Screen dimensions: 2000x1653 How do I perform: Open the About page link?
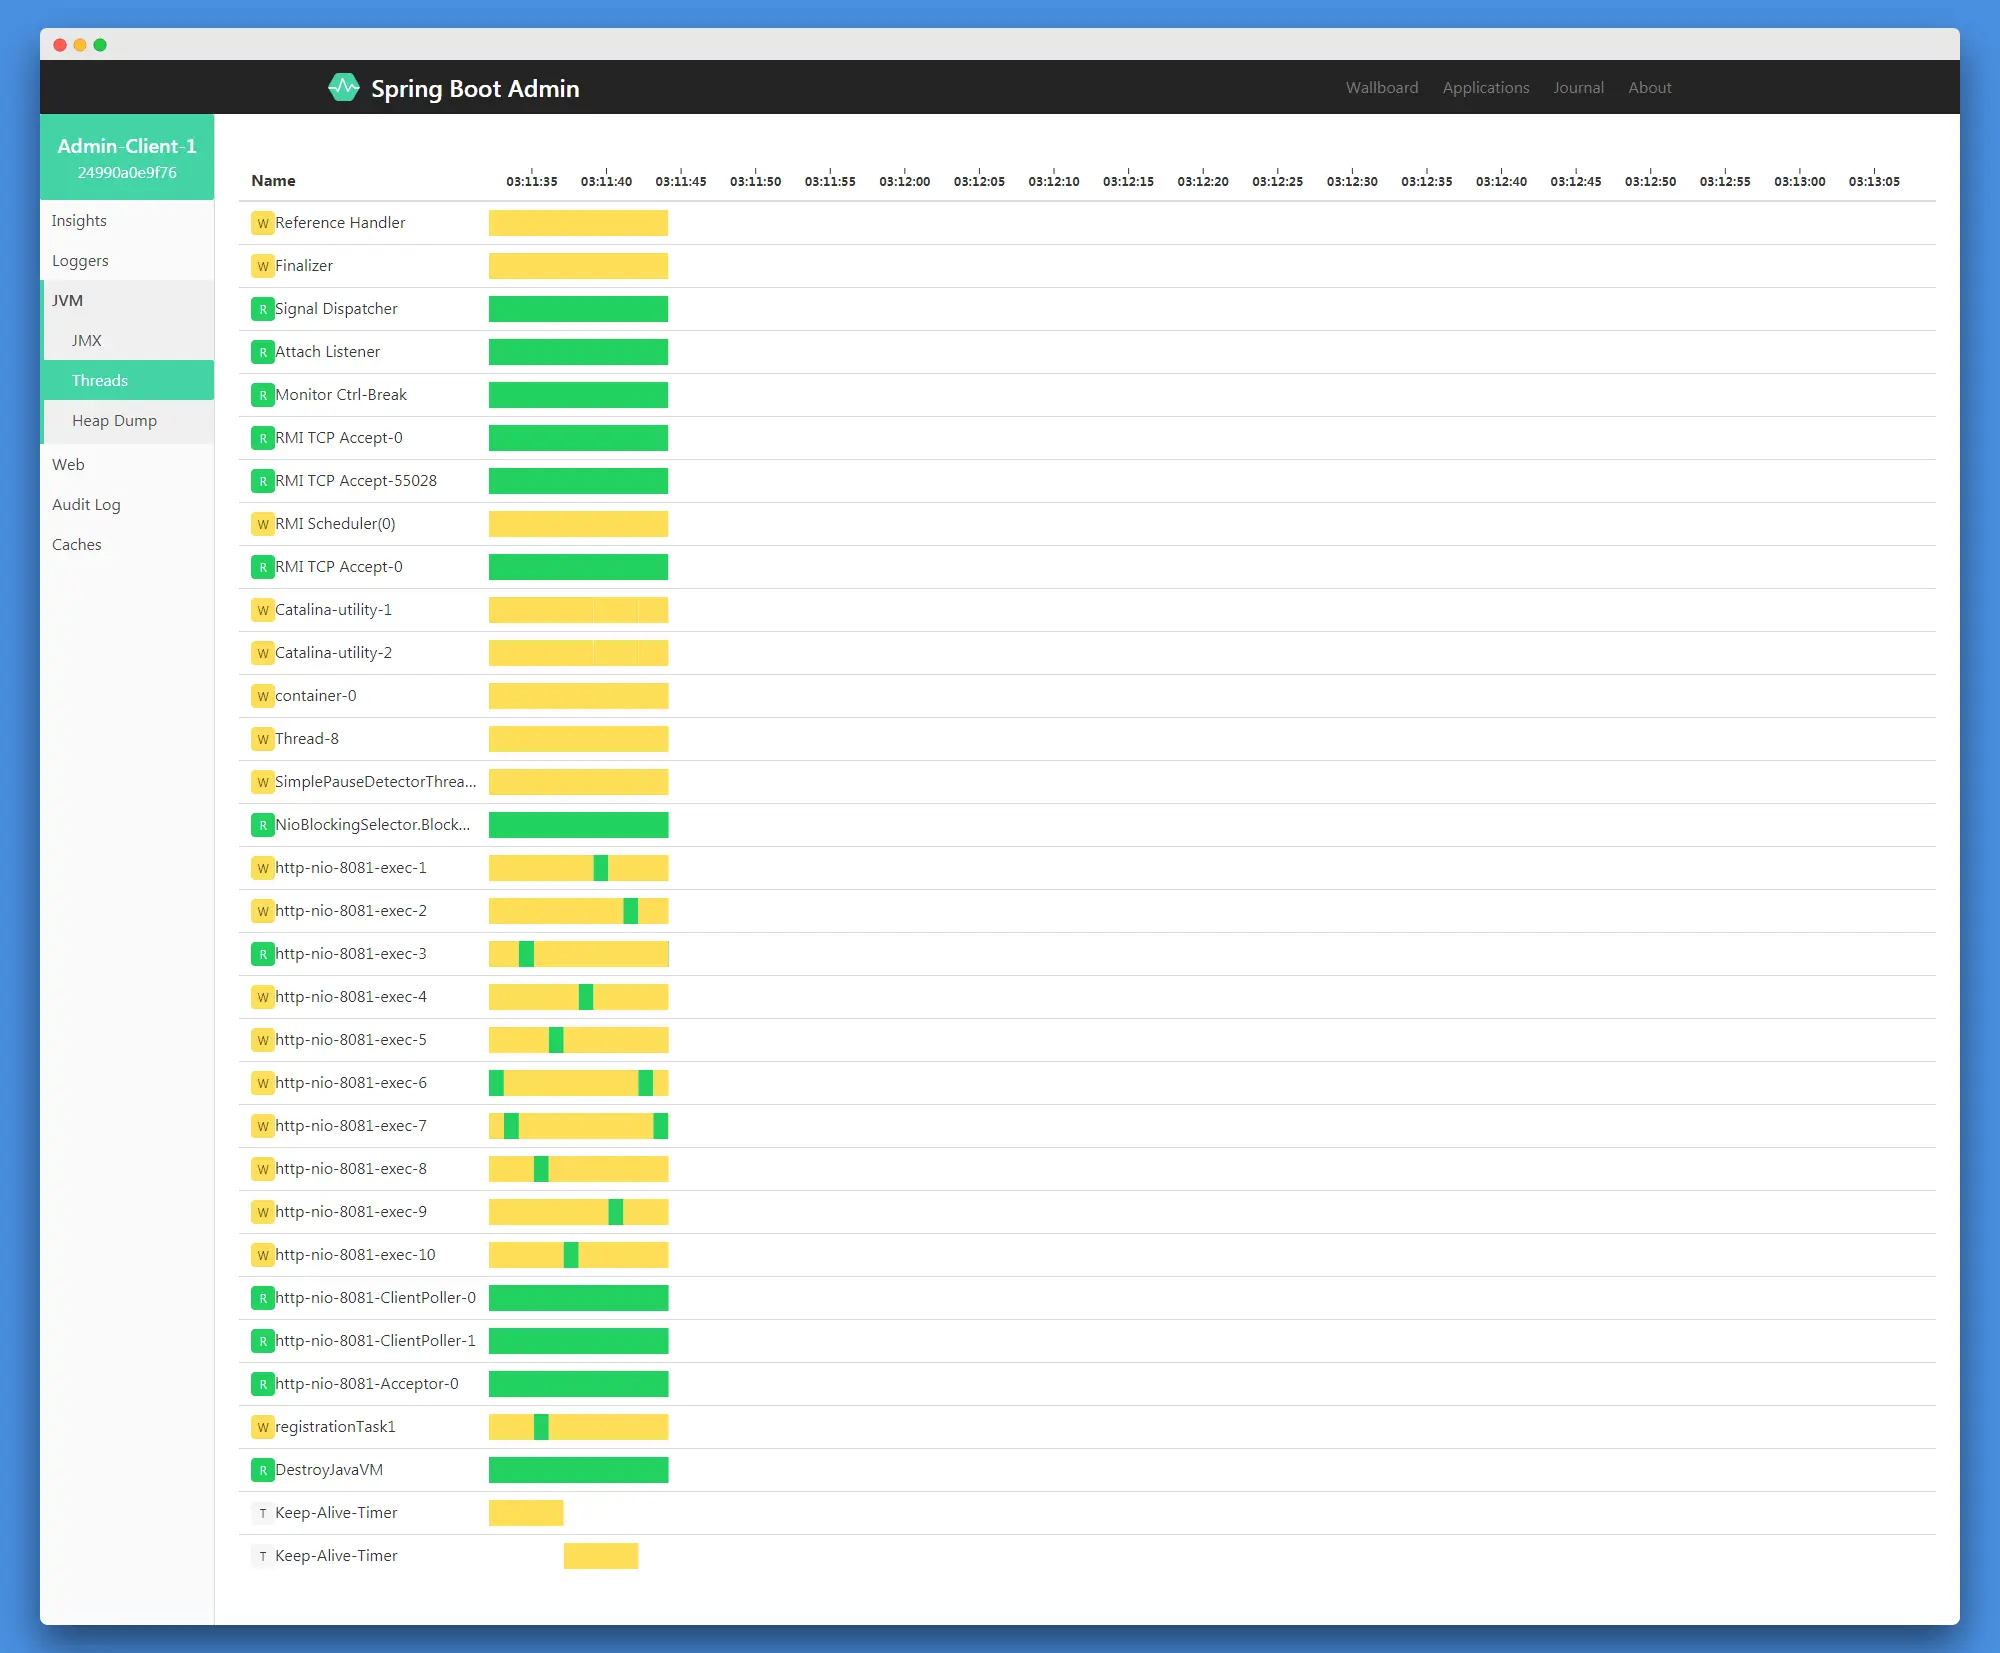[1649, 88]
